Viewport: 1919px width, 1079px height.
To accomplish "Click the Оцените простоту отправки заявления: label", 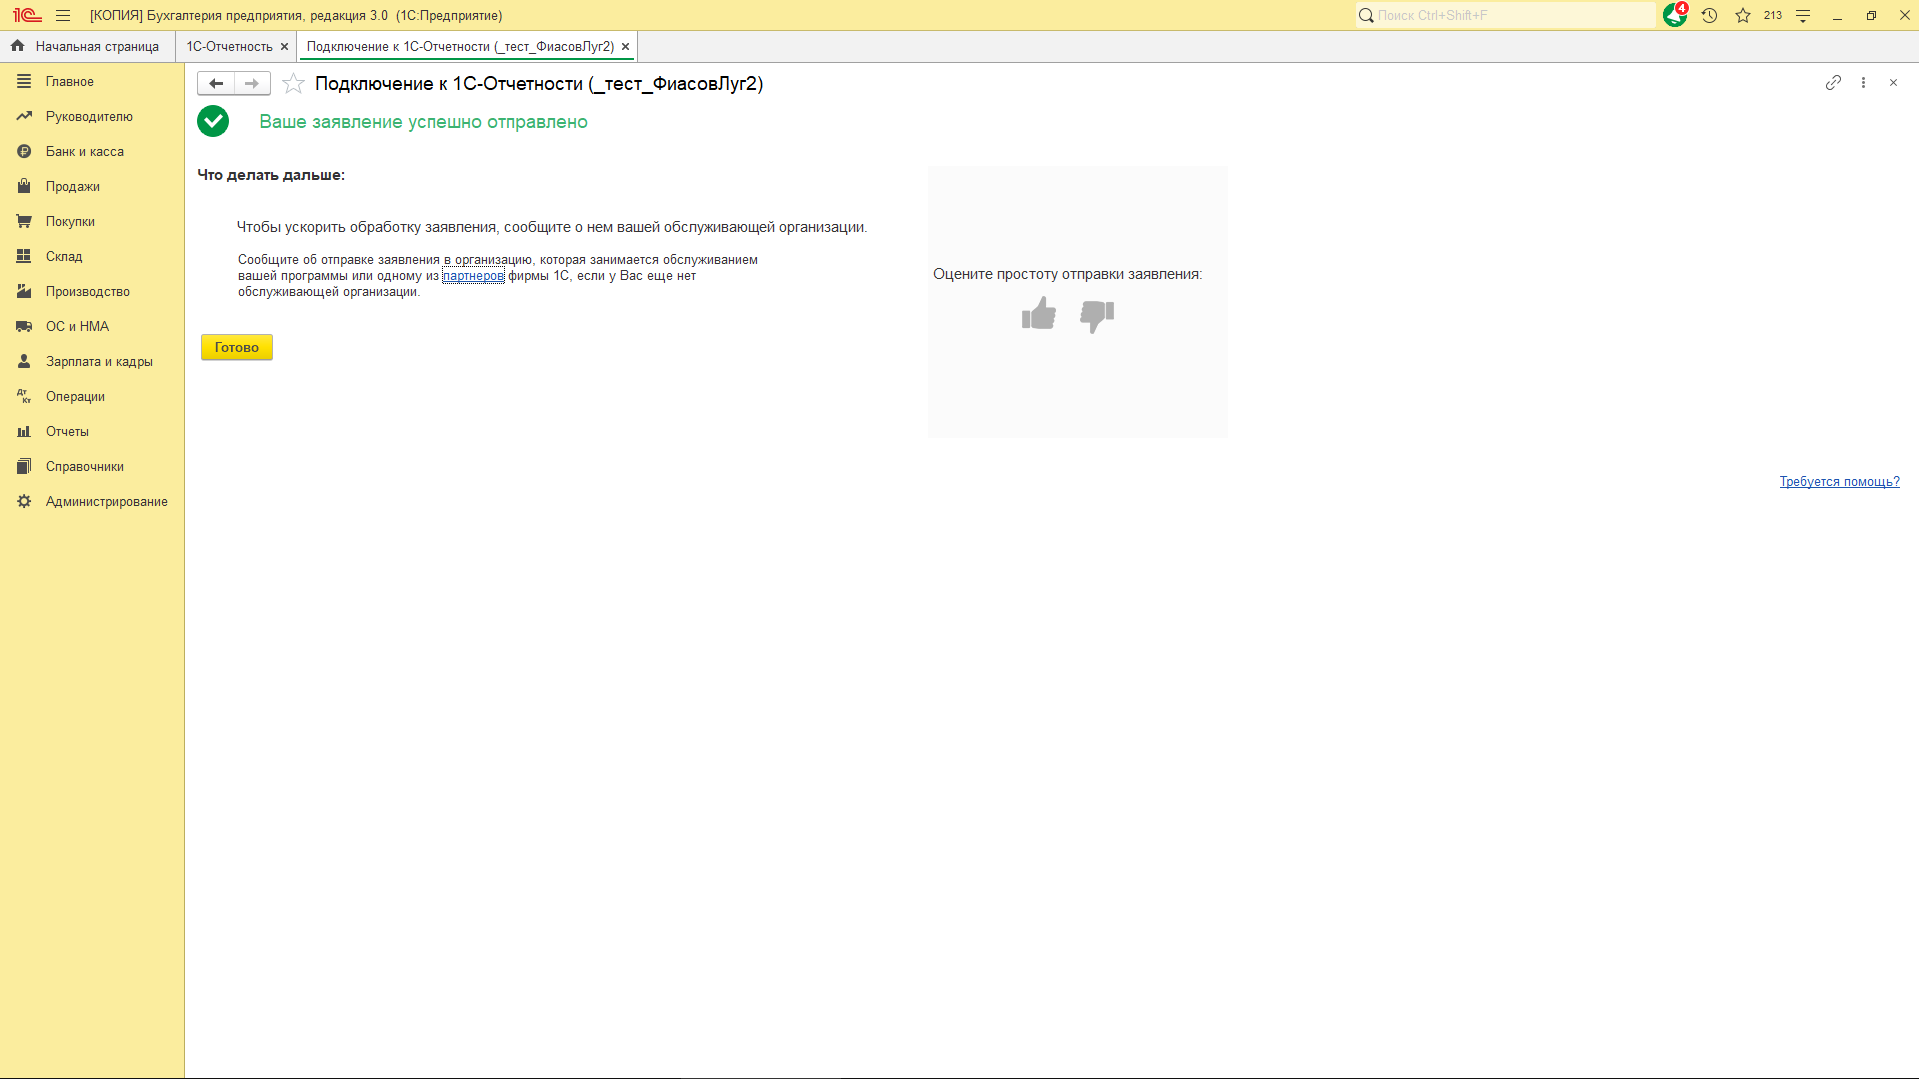I will (1068, 274).
